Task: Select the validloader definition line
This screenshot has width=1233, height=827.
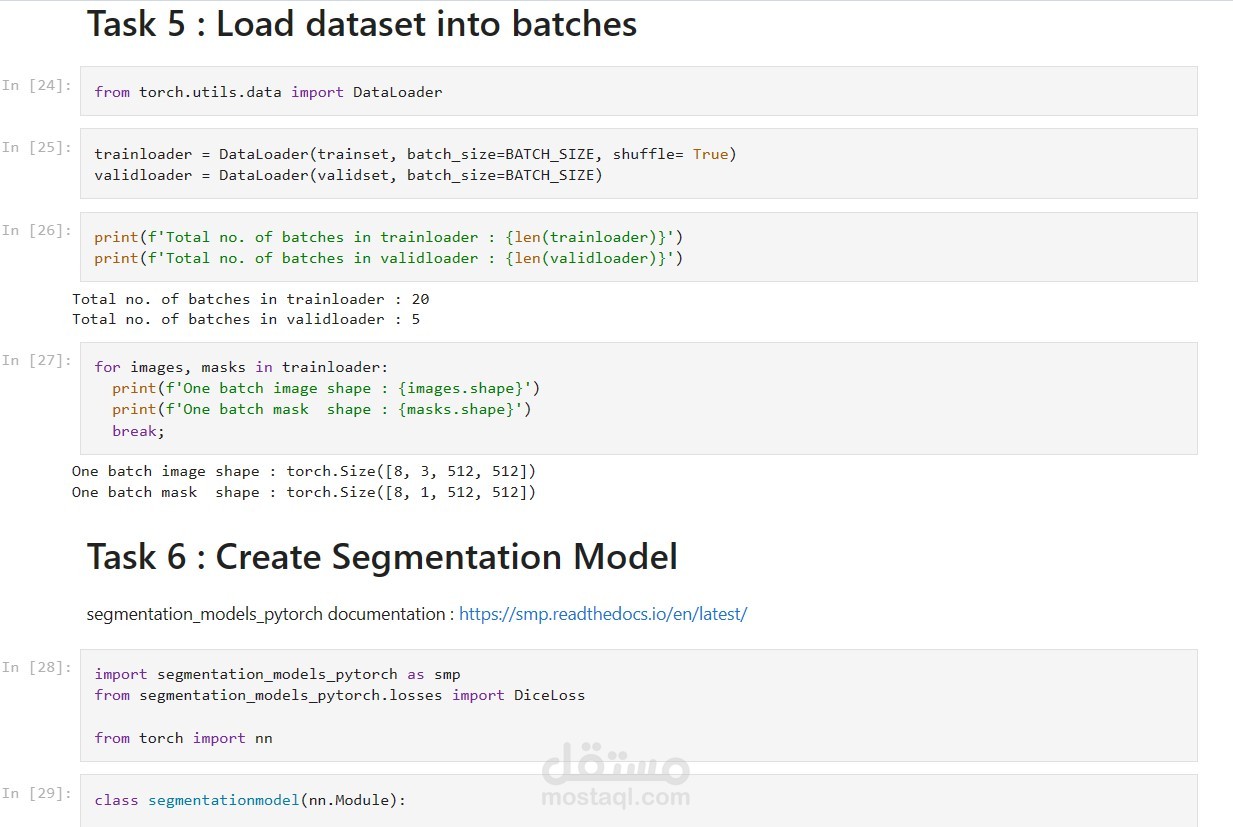Action: (x=349, y=175)
